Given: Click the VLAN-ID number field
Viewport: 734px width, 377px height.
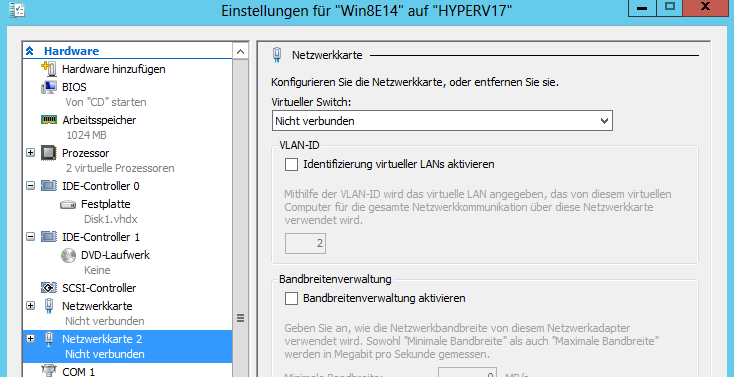Looking at the screenshot, I should tap(305, 244).
